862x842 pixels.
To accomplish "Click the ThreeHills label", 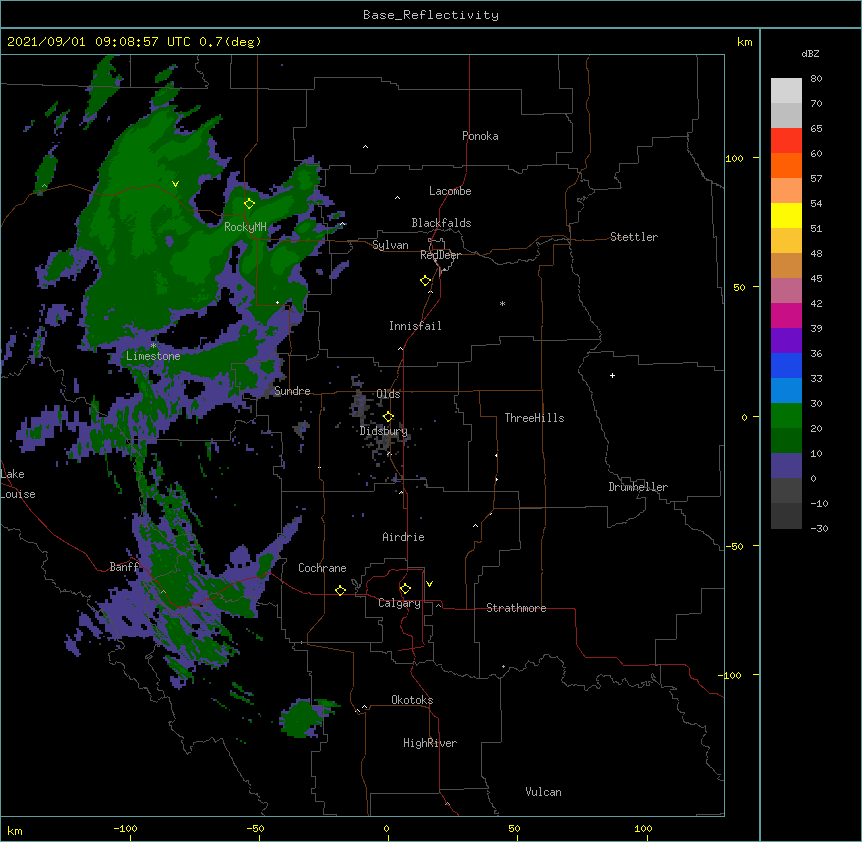I will pyautogui.click(x=534, y=418).
